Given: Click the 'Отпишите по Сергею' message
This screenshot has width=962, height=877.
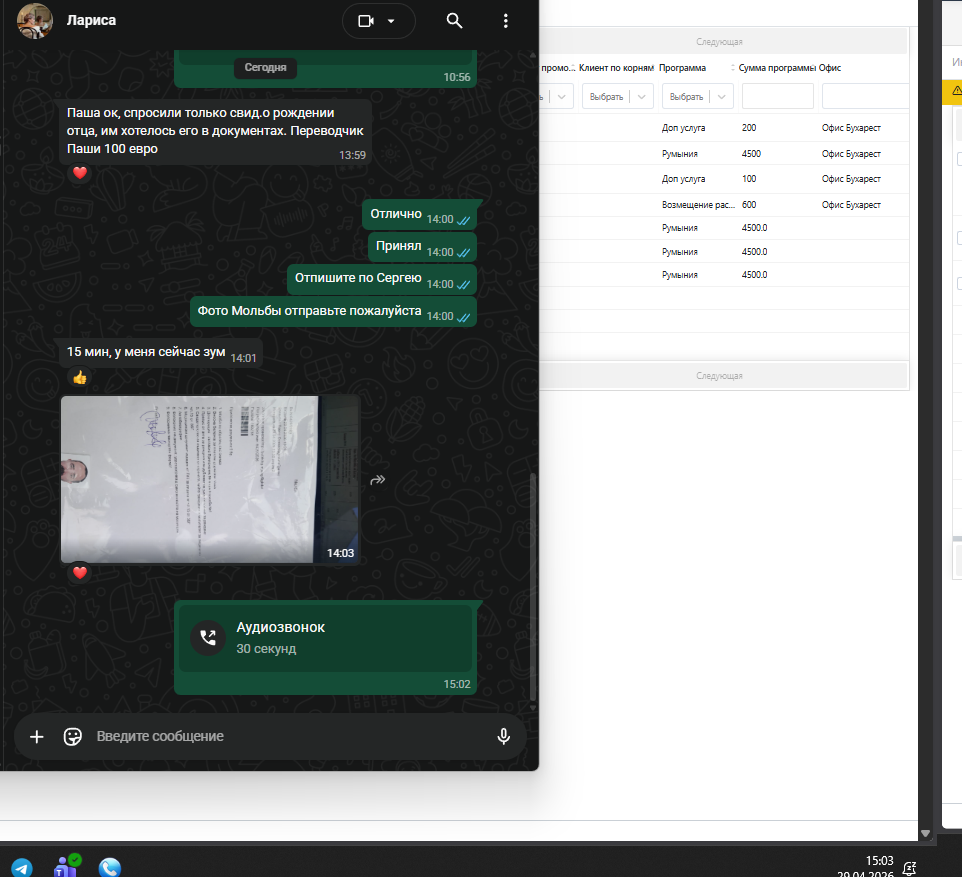Looking at the screenshot, I should point(382,278).
